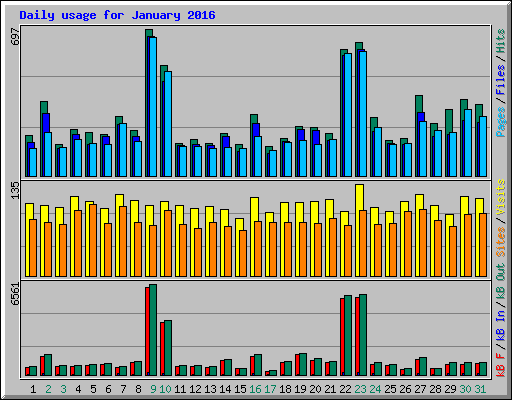Click day 17 on the x-axis
Image resolution: width=512 pixels, height=400 pixels.
[x=270, y=389]
